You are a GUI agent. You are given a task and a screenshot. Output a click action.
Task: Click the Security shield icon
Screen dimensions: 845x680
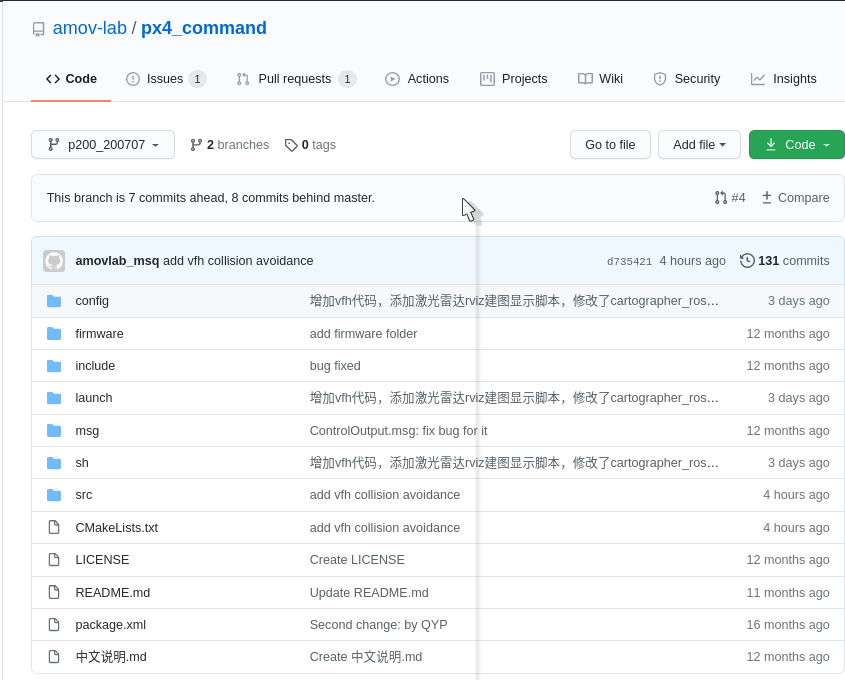point(660,79)
